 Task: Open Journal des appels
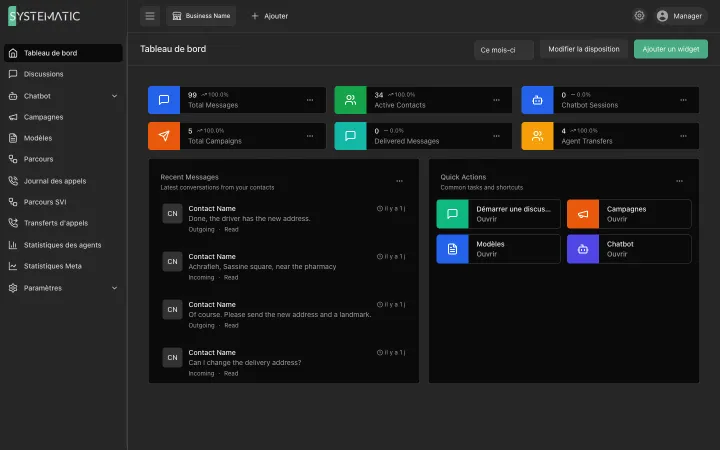click(x=63, y=181)
